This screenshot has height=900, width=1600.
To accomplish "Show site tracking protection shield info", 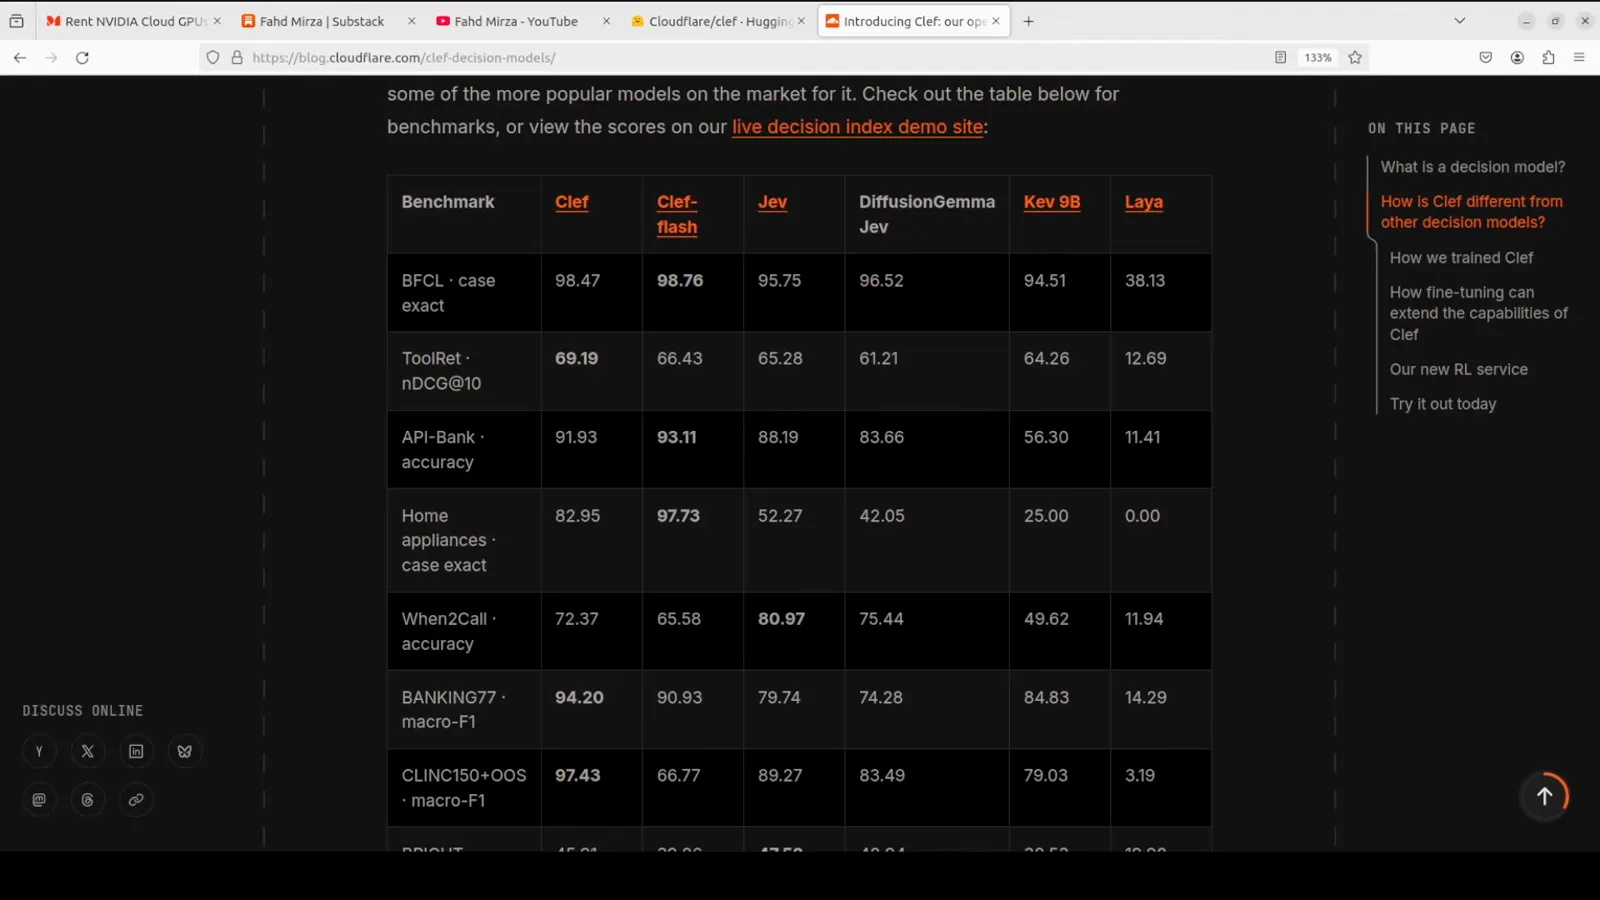I will [x=213, y=58].
